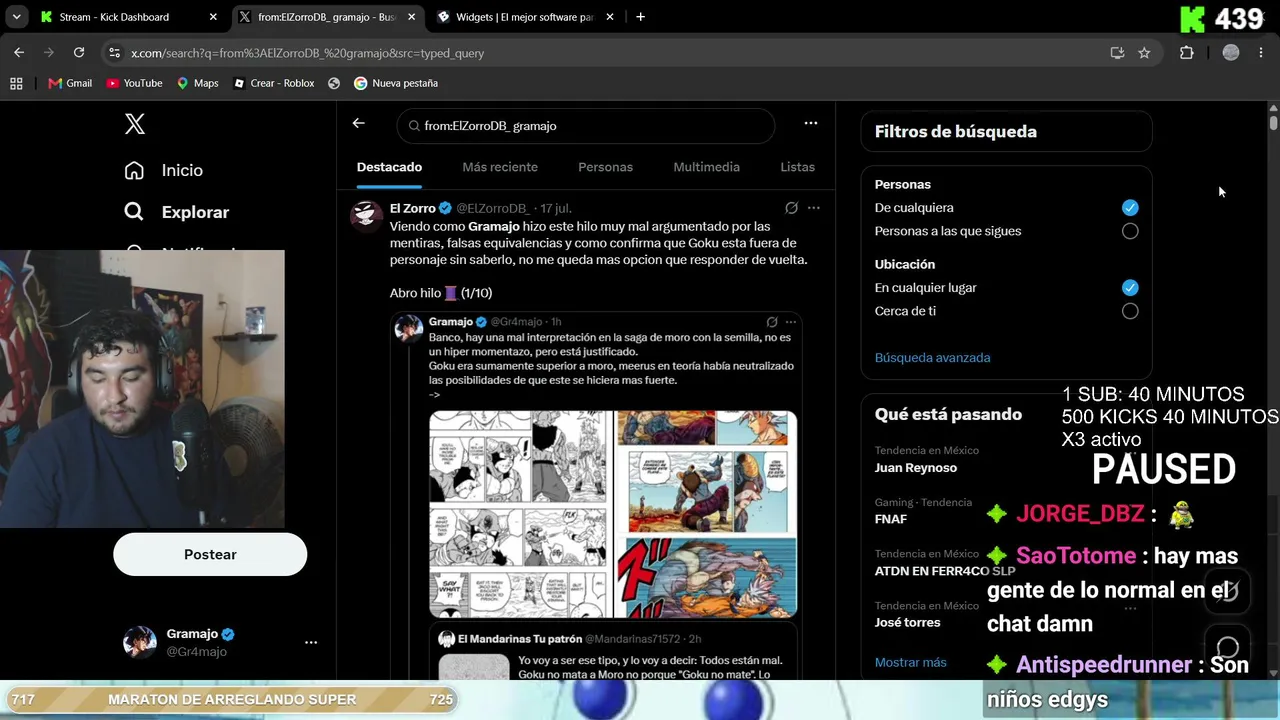Open the search options three-dot menu
Screen dimensions: 1280x720
point(811,123)
